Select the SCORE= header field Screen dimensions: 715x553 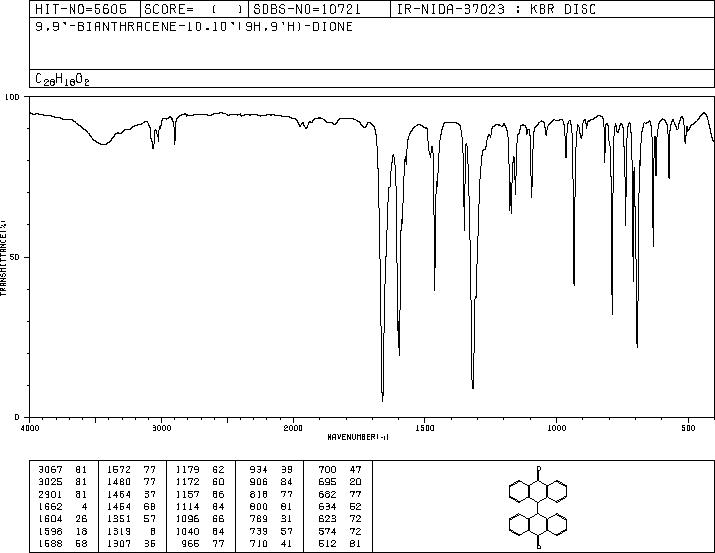pyautogui.click(x=193, y=9)
